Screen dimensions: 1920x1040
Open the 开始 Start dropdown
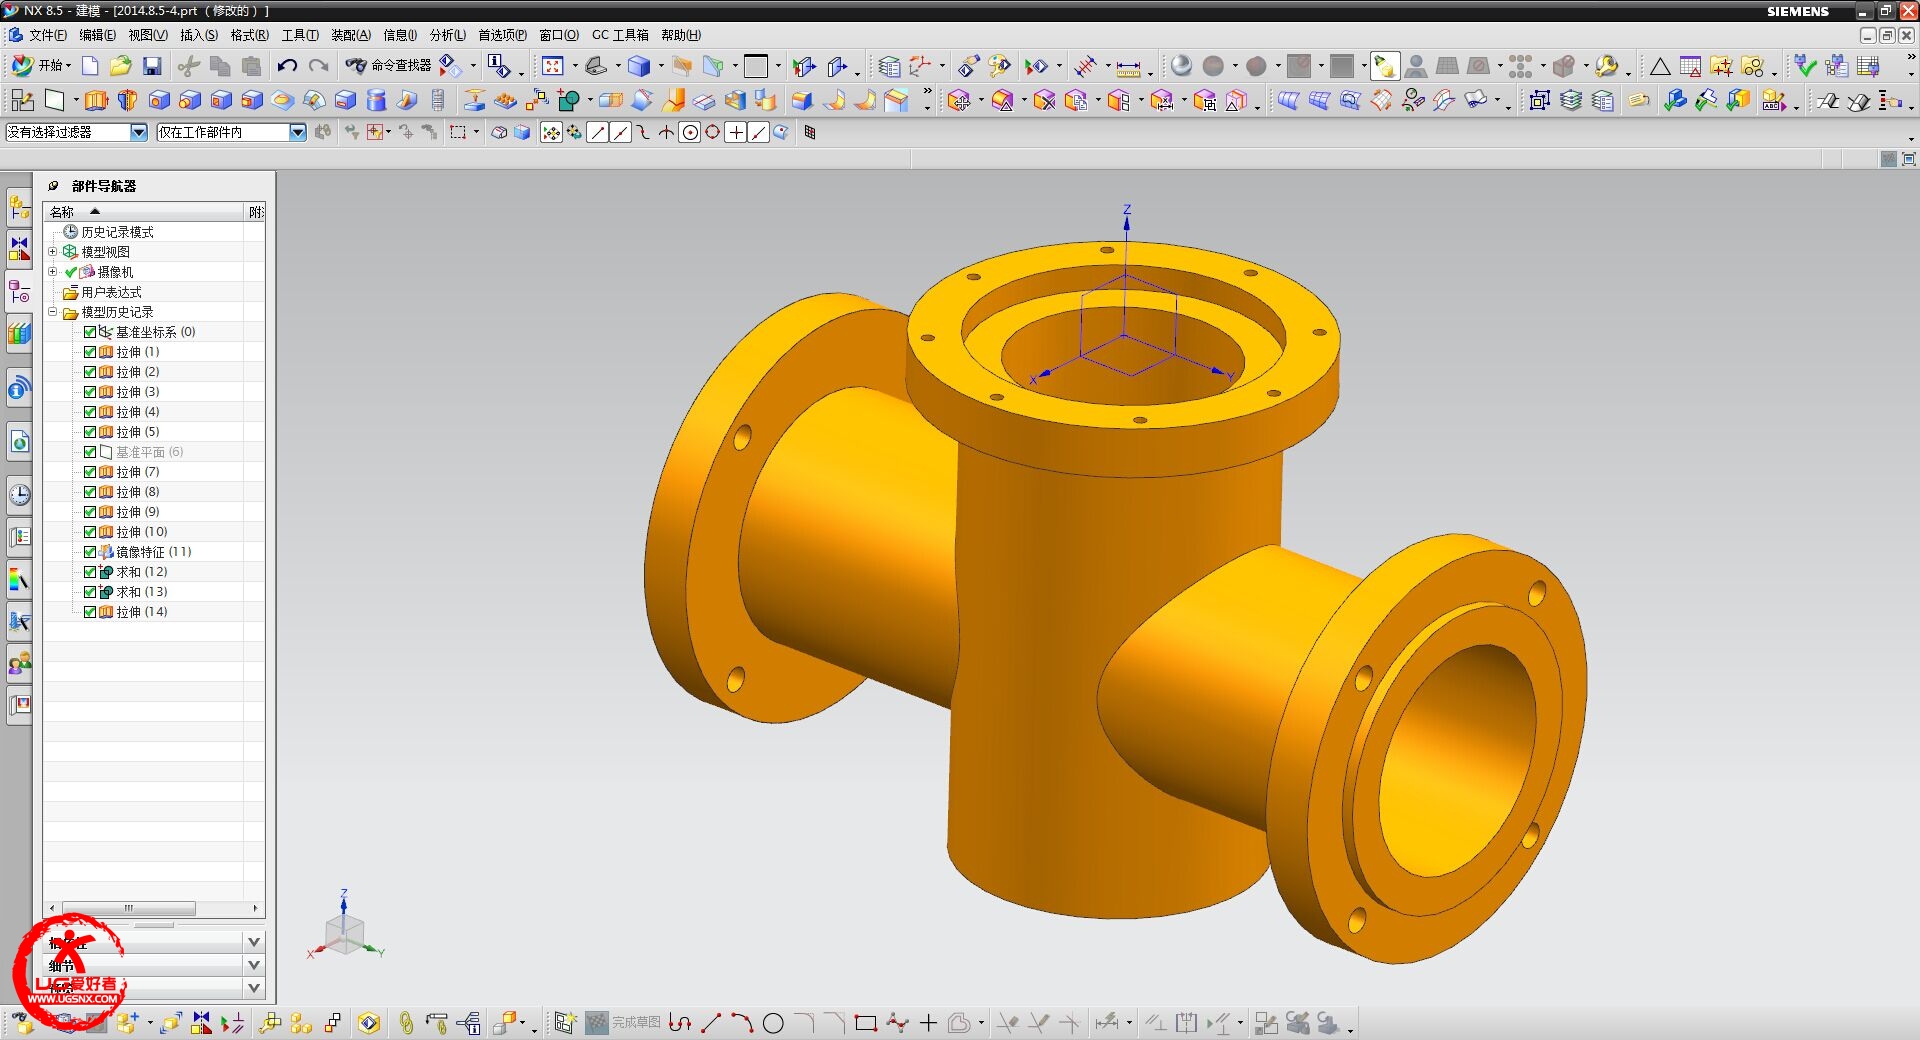pyautogui.click(x=40, y=66)
